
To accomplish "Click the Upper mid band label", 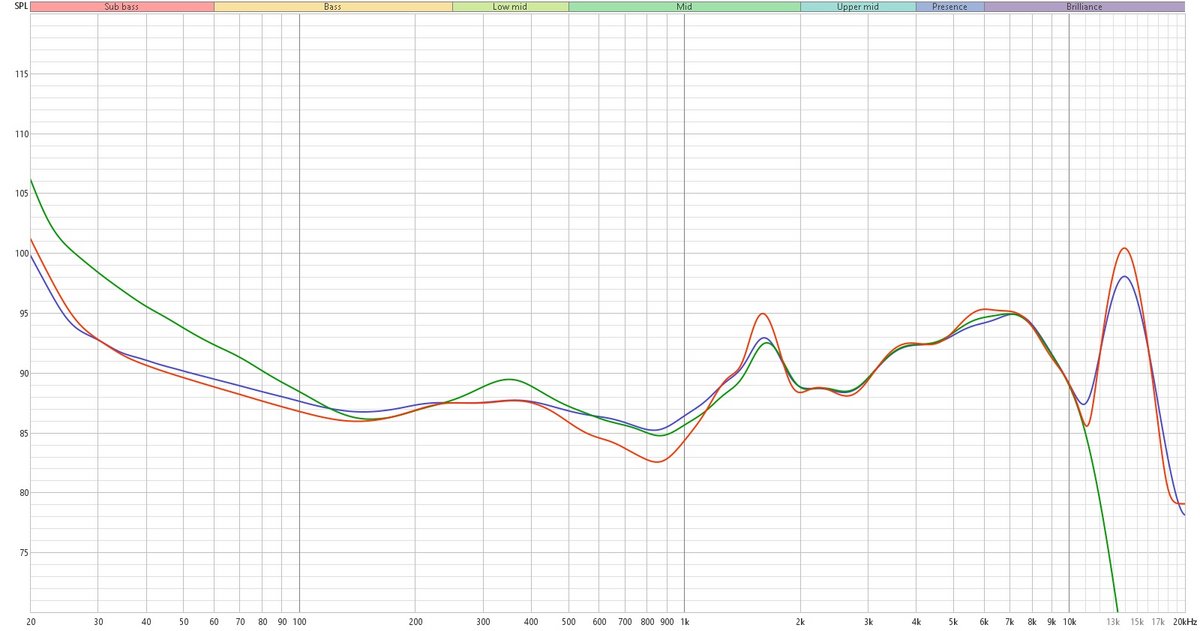I will (x=857, y=7).
